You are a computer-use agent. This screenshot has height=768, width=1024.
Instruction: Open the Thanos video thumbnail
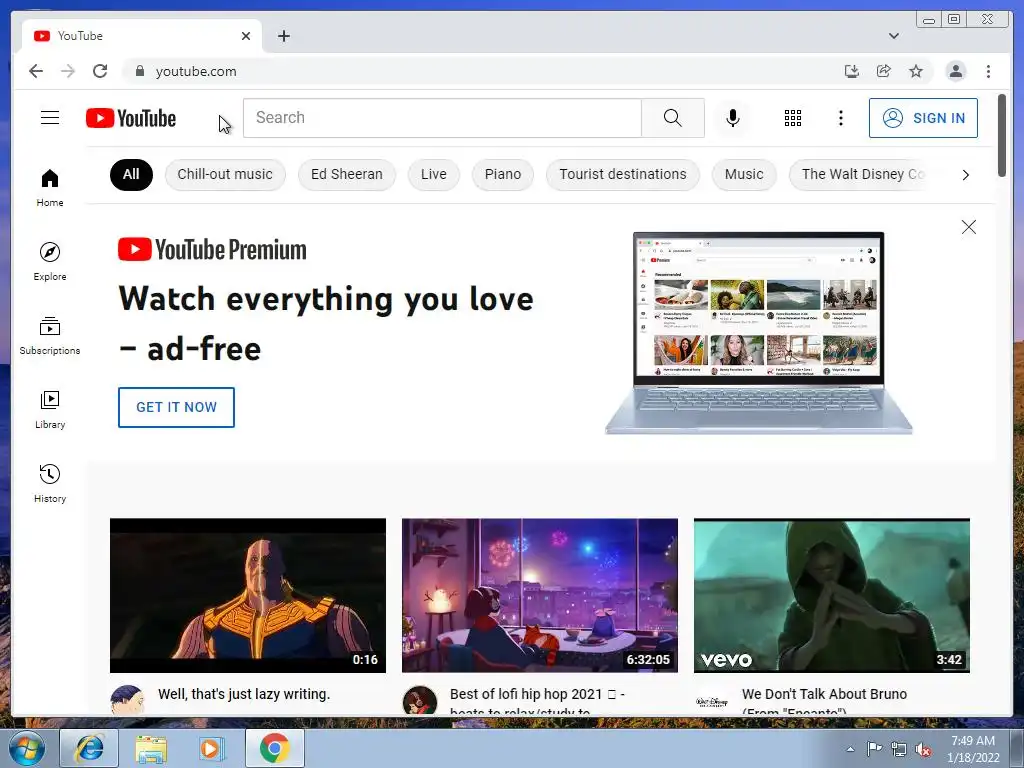(248, 596)
